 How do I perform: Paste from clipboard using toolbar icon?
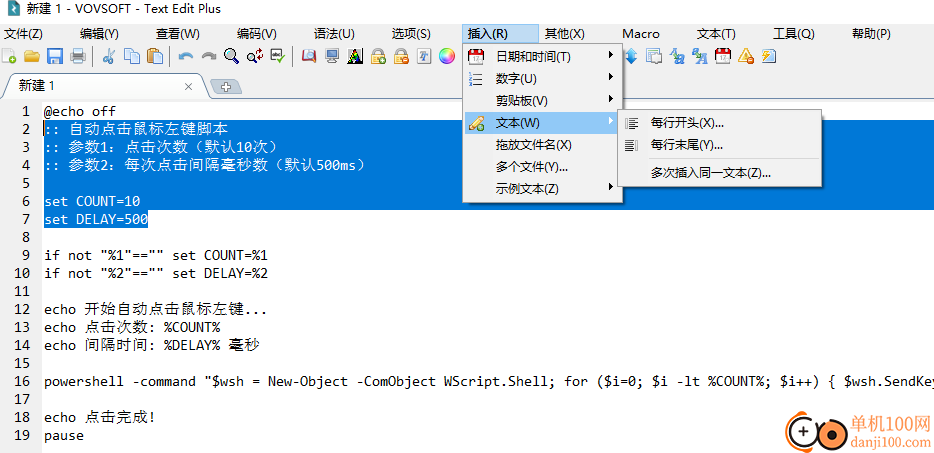(155, 57)
